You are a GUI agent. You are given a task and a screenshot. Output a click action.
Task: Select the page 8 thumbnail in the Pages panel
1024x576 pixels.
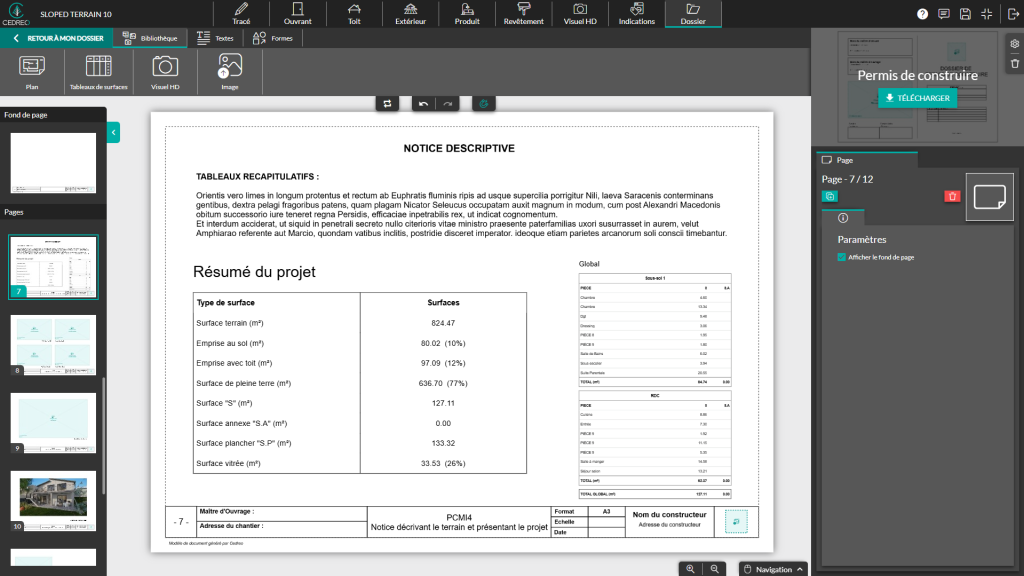52,345
